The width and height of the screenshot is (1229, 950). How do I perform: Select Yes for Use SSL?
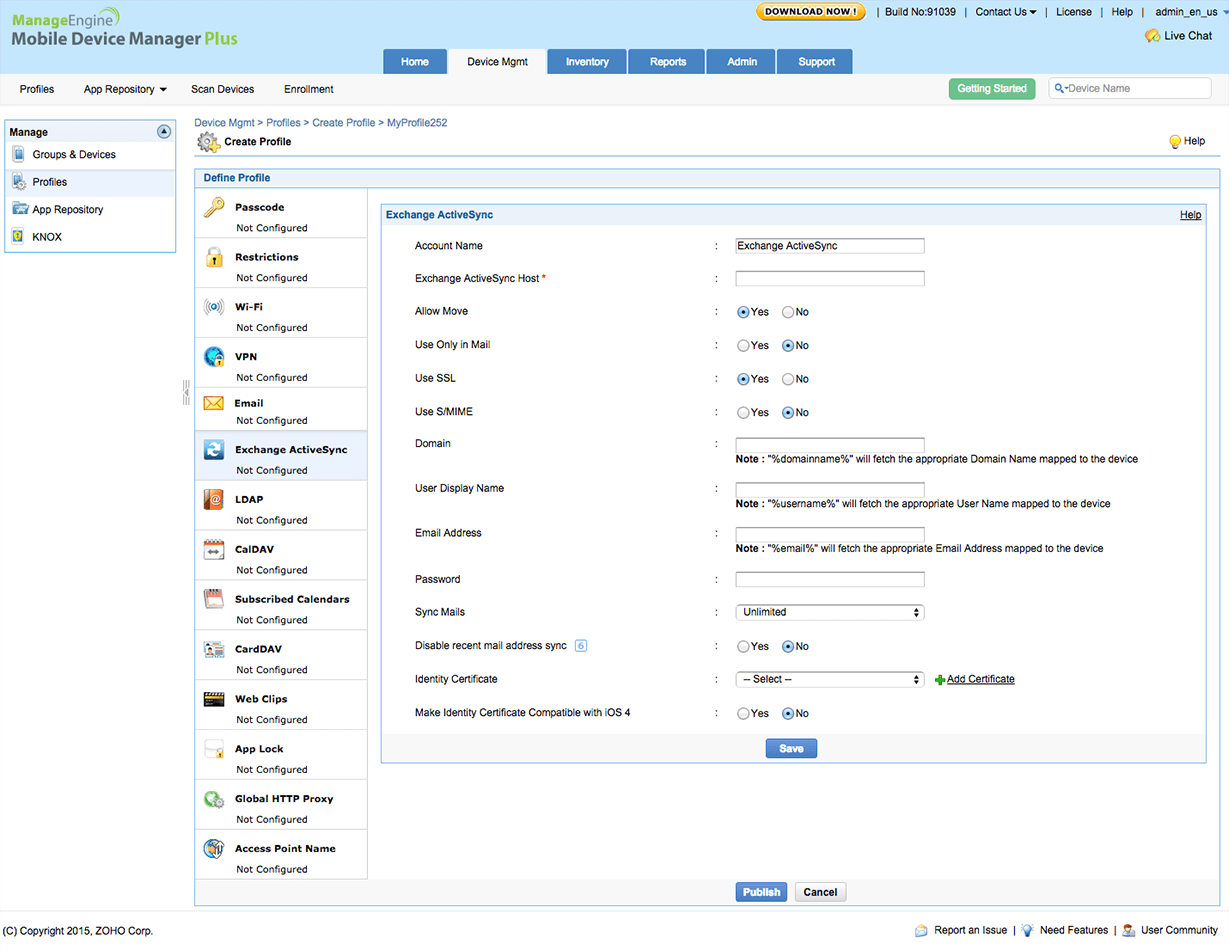coord(743,379)
